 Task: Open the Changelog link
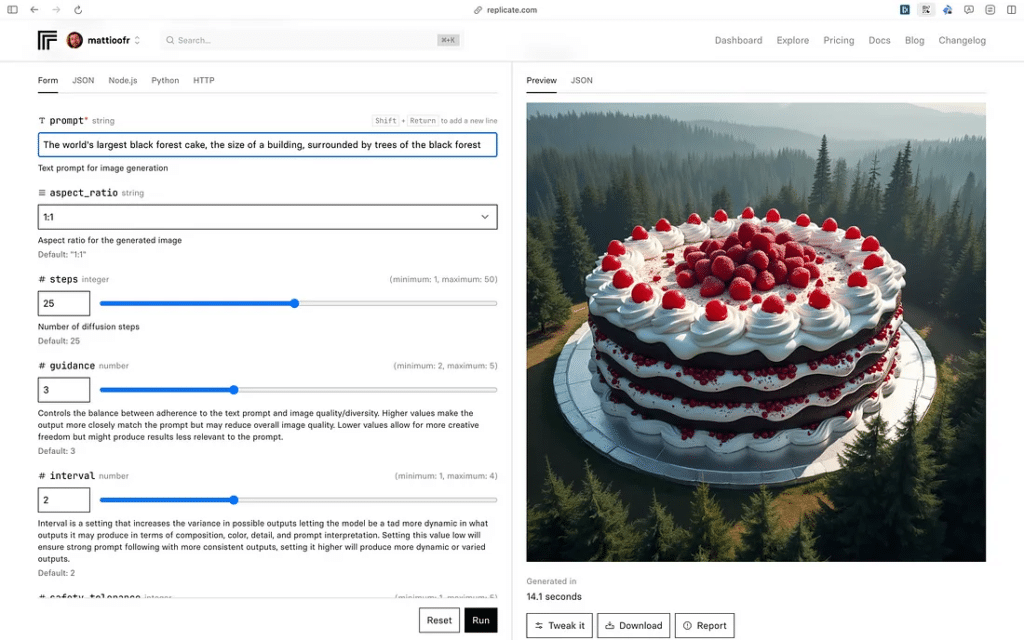(x=962, y=40)
